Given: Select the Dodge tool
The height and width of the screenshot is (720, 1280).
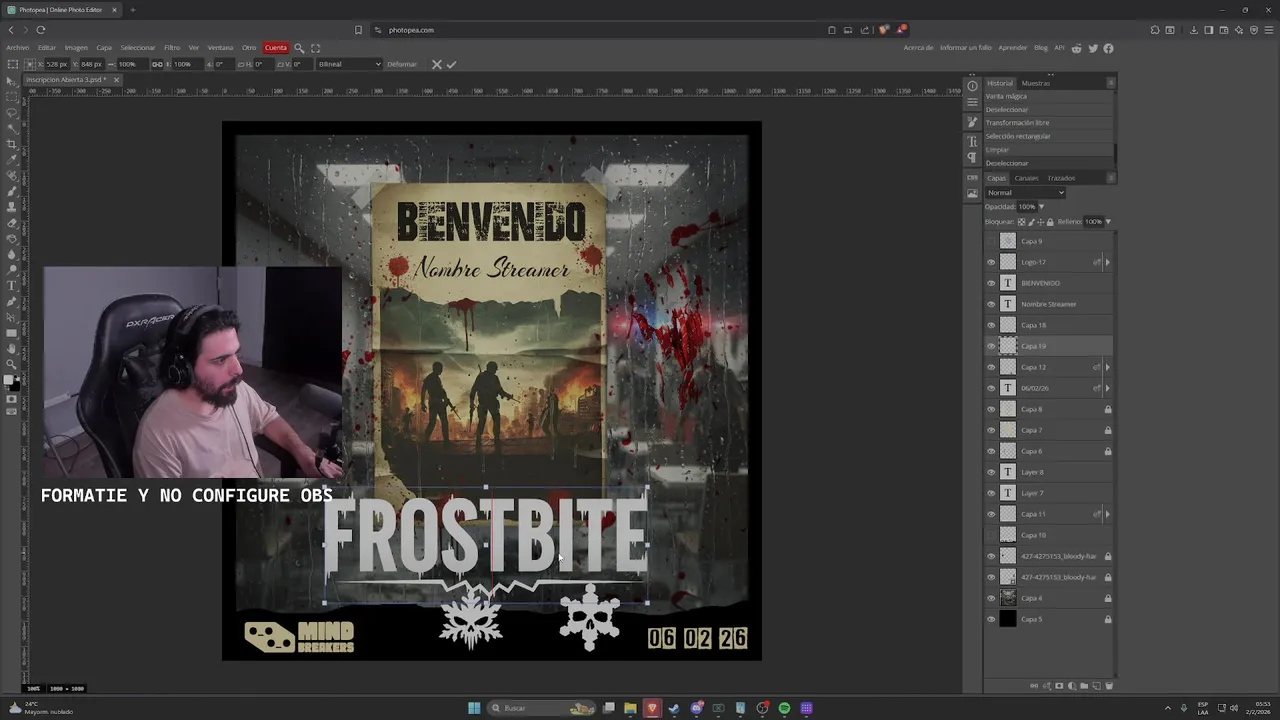Looking at the screenshot, I should click(x=12, y=270).
